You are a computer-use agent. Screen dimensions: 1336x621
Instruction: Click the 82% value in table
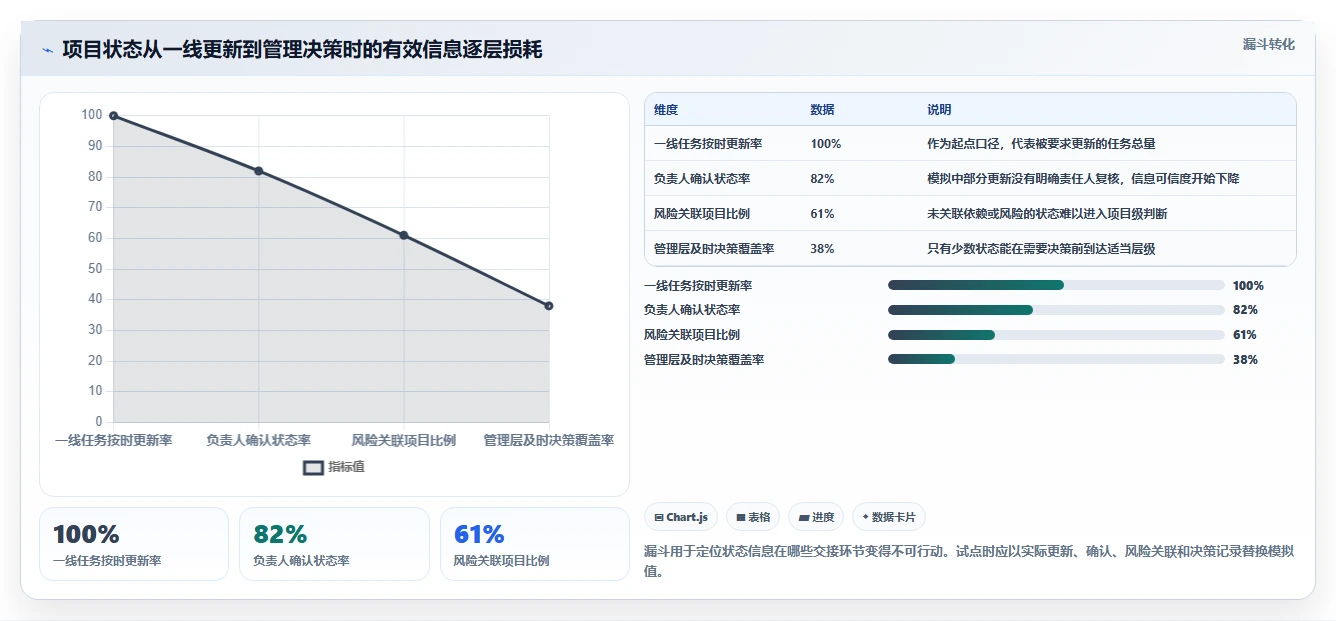[x=822, y=179]
